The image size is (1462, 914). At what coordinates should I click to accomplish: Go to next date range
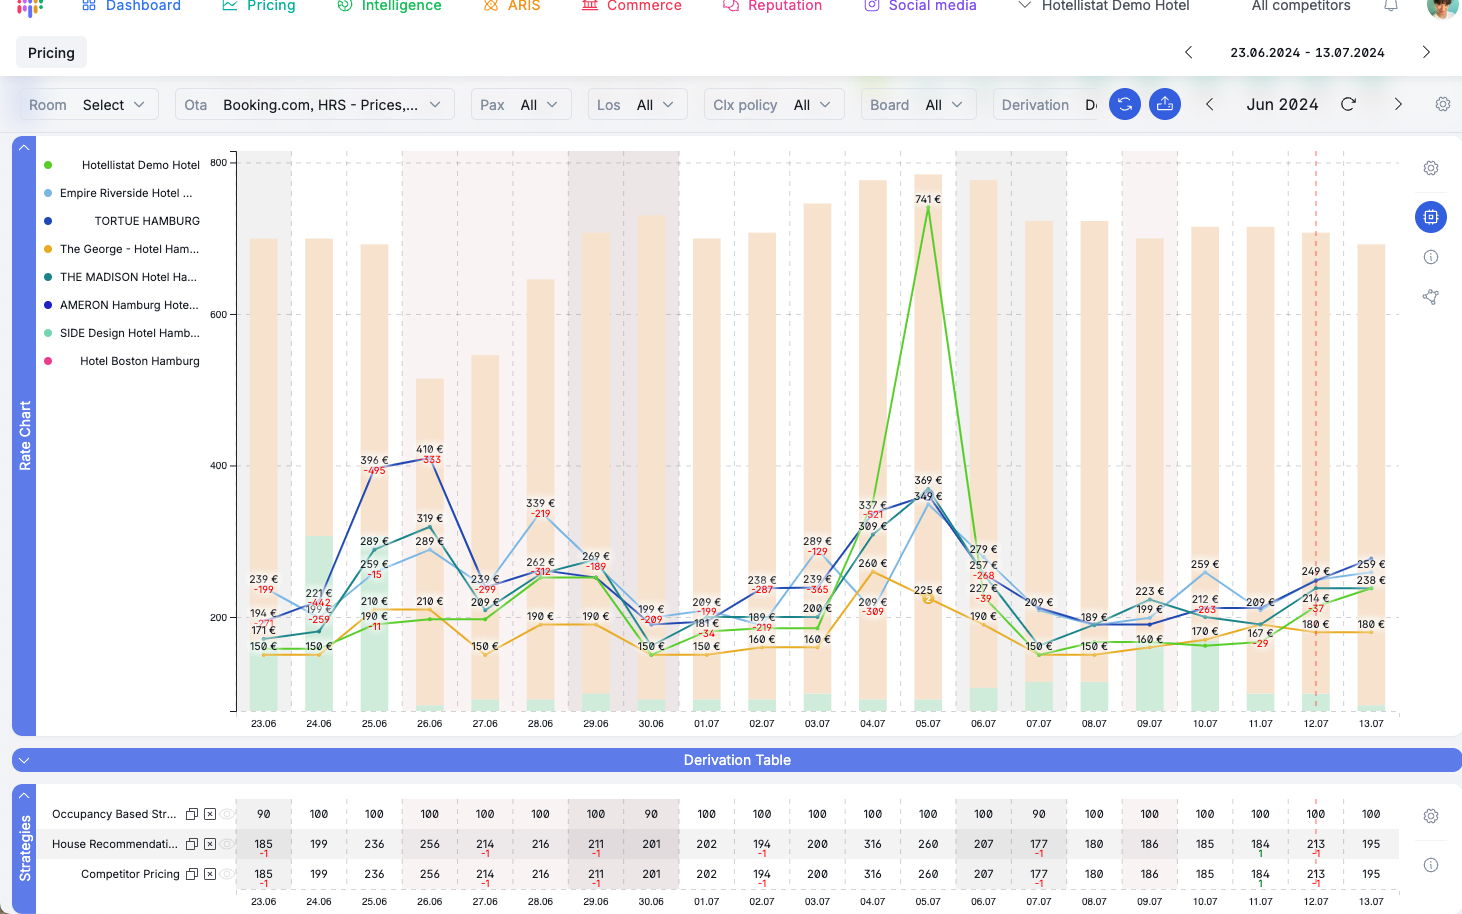coord(1426,52)
